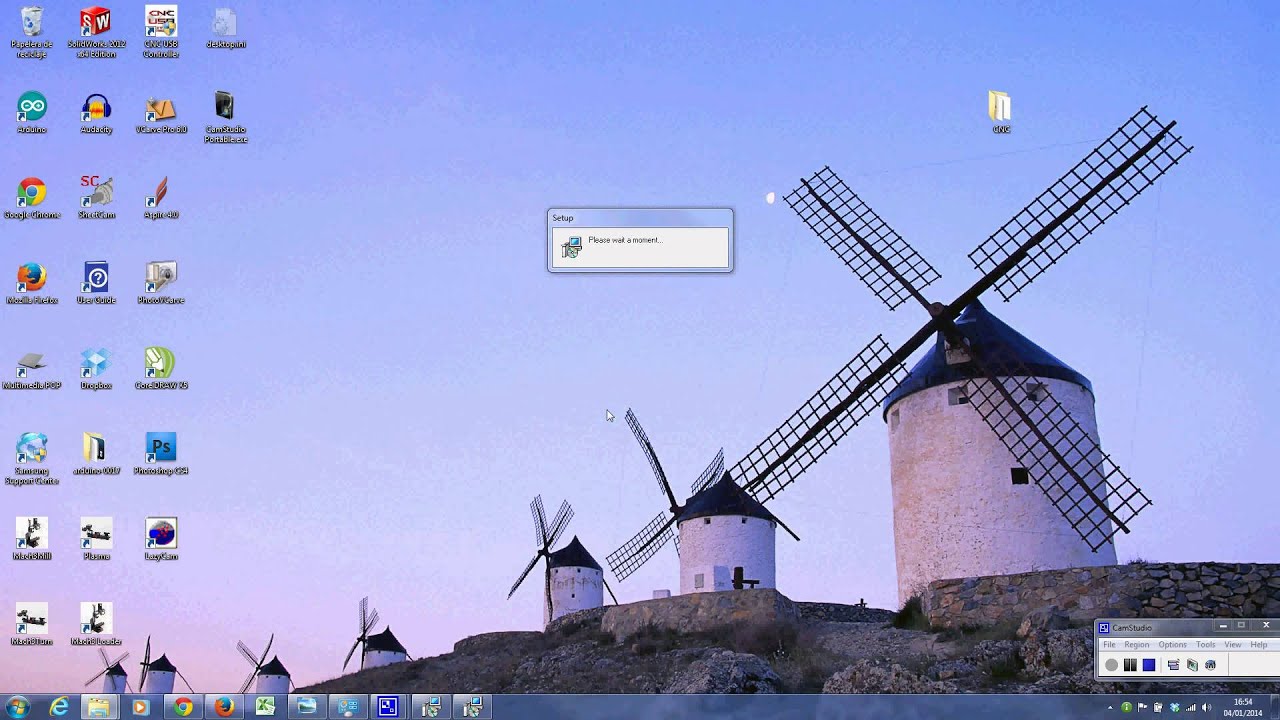This screenshot has width=1280, height=720.
Task: Select the VCarve Pro 6.0 desktop shortcut
Action: [161, 113]
